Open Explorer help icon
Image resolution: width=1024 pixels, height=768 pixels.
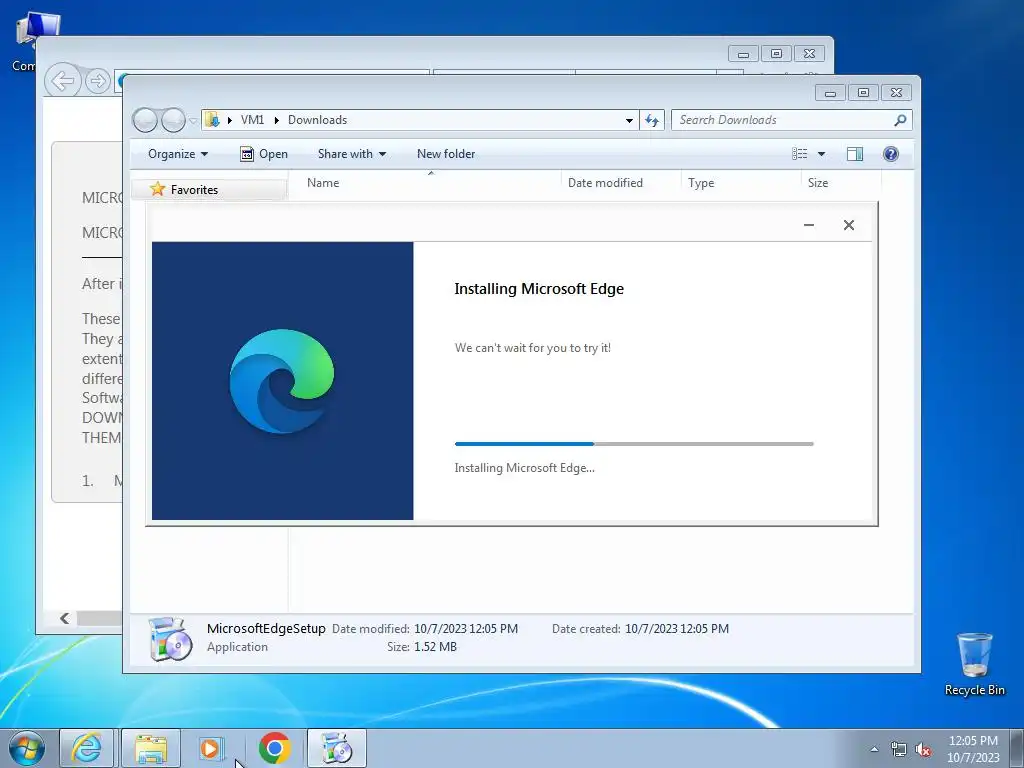pyautogui.click(x=890, y=154)
